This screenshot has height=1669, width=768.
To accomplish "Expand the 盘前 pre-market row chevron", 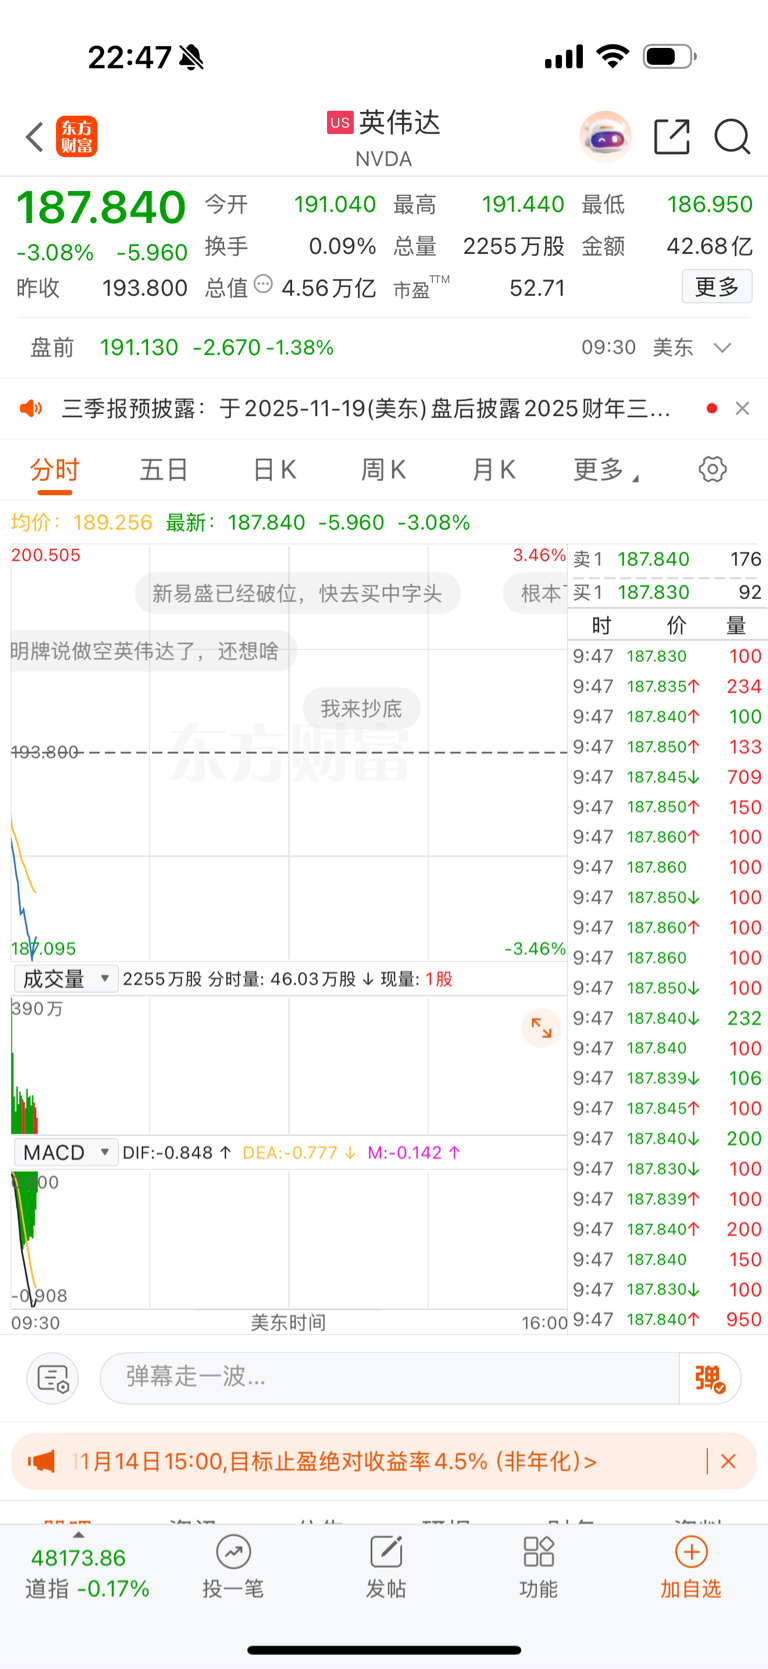I will [x=722, y=348].
